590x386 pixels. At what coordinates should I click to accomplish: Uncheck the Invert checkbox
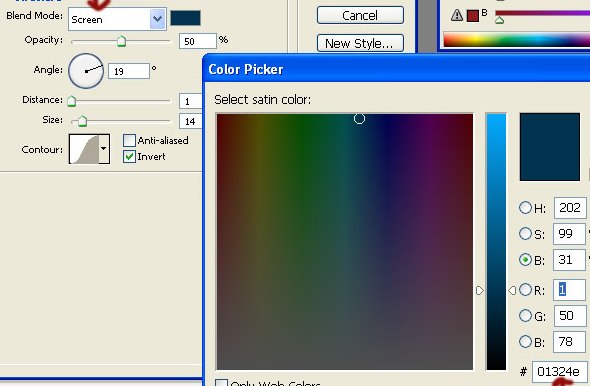click(x=129, y=157)
